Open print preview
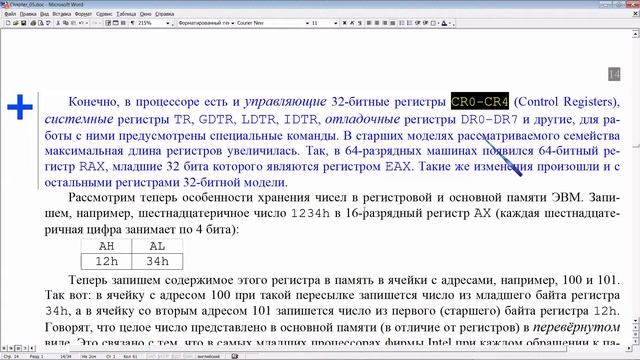 40,23
